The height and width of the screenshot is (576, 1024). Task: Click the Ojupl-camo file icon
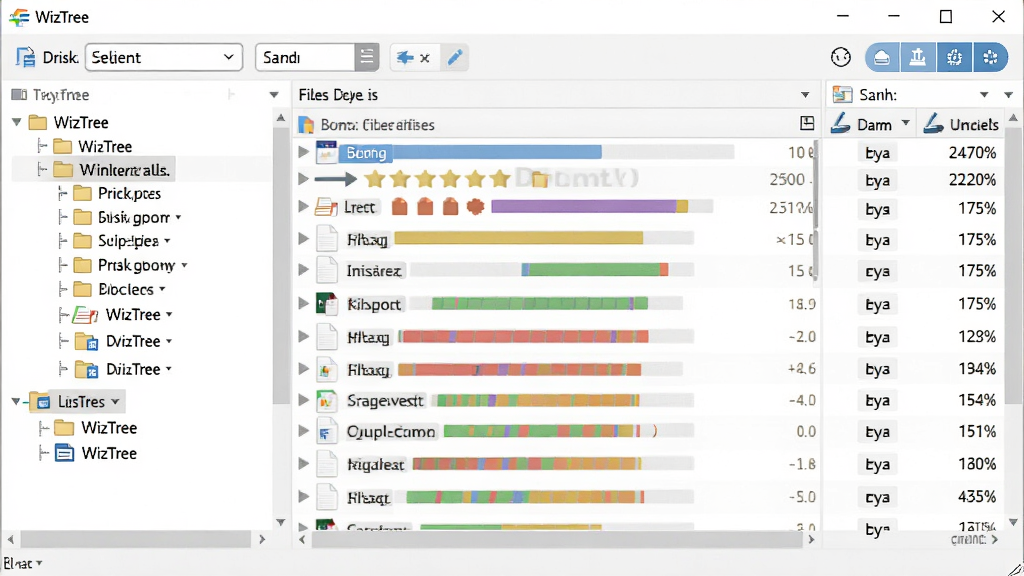coord(327,432)
